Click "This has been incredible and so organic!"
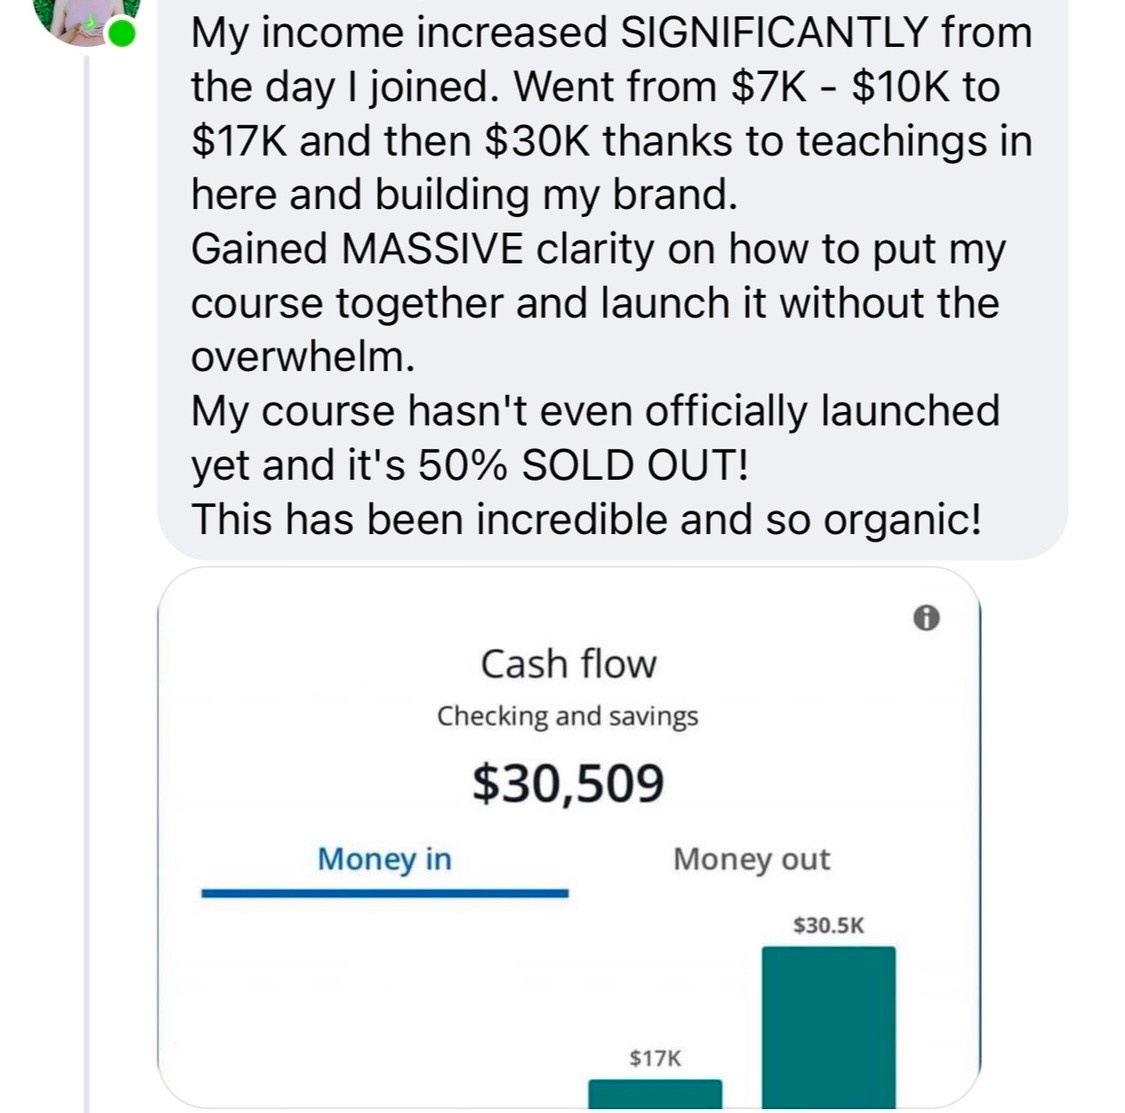Viewport: 1125px width, 1113px height. point(586,519)
